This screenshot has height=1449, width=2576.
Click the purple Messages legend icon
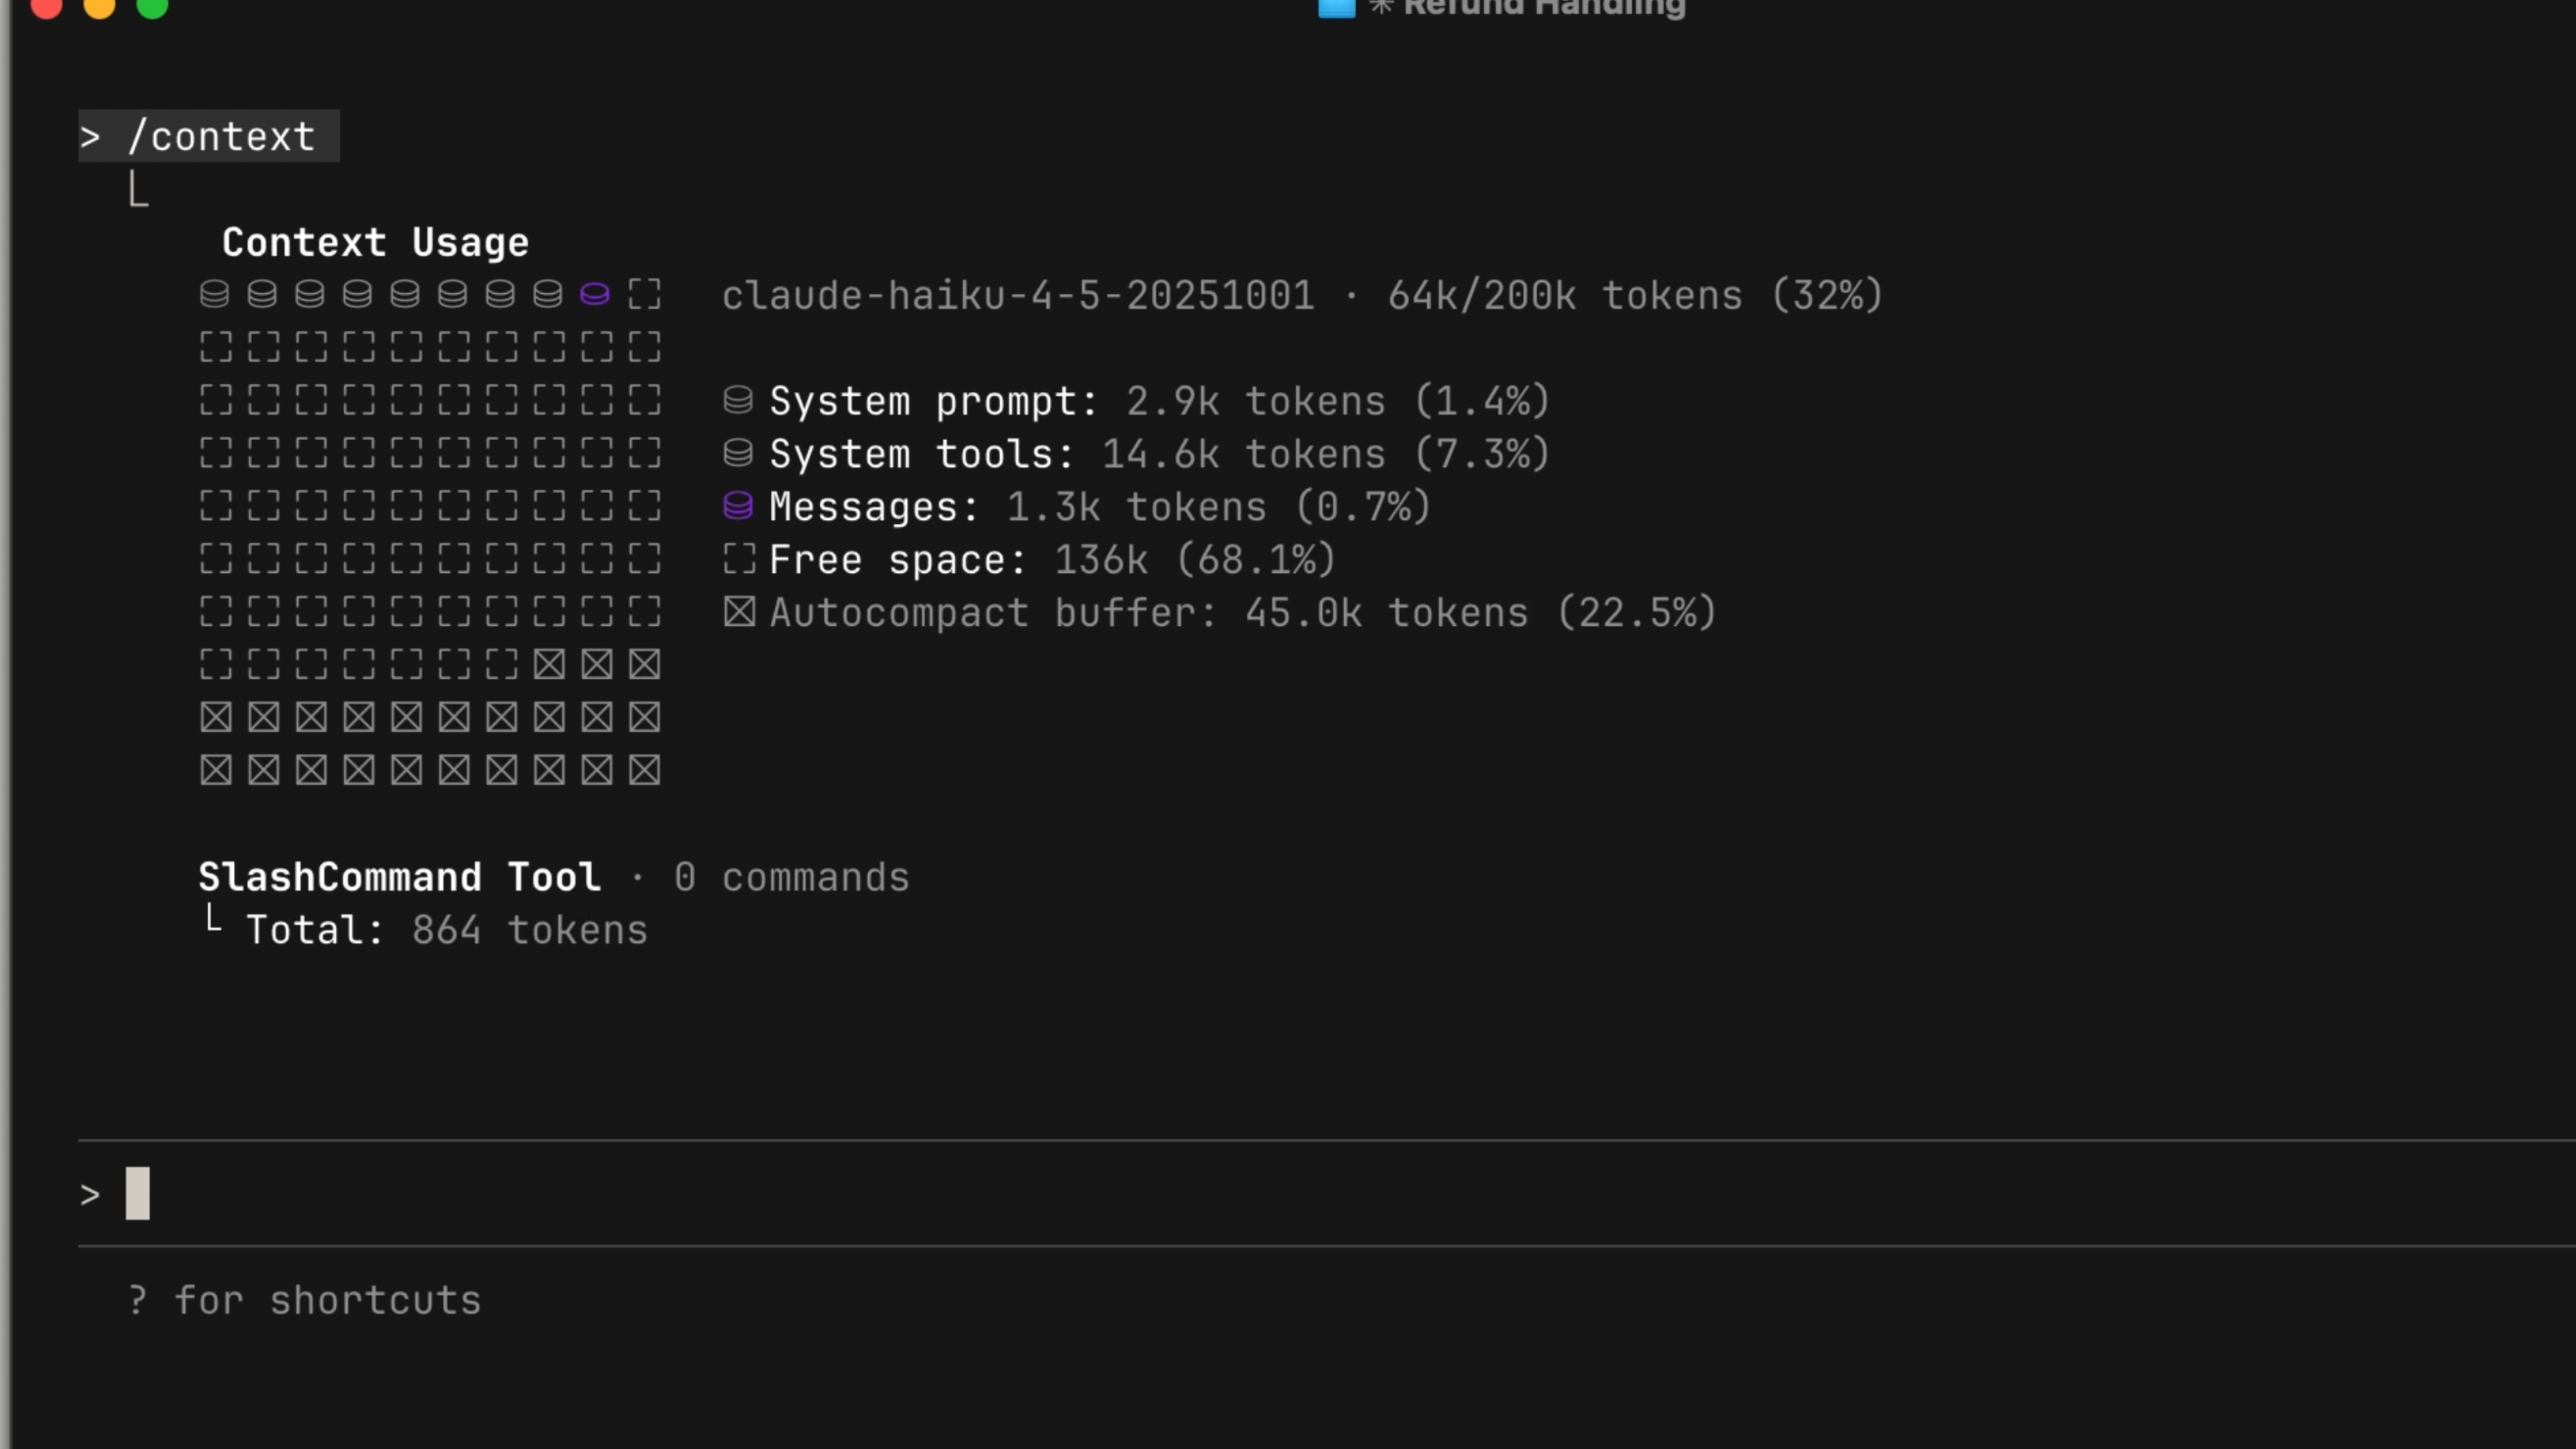coord(738,506)
